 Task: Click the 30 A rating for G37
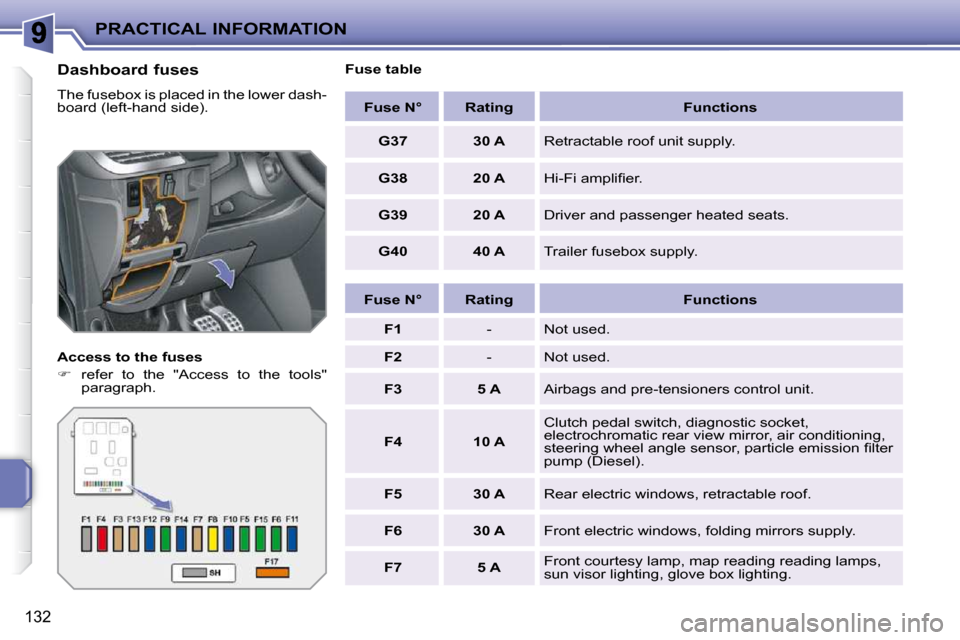tap(489, 141)
